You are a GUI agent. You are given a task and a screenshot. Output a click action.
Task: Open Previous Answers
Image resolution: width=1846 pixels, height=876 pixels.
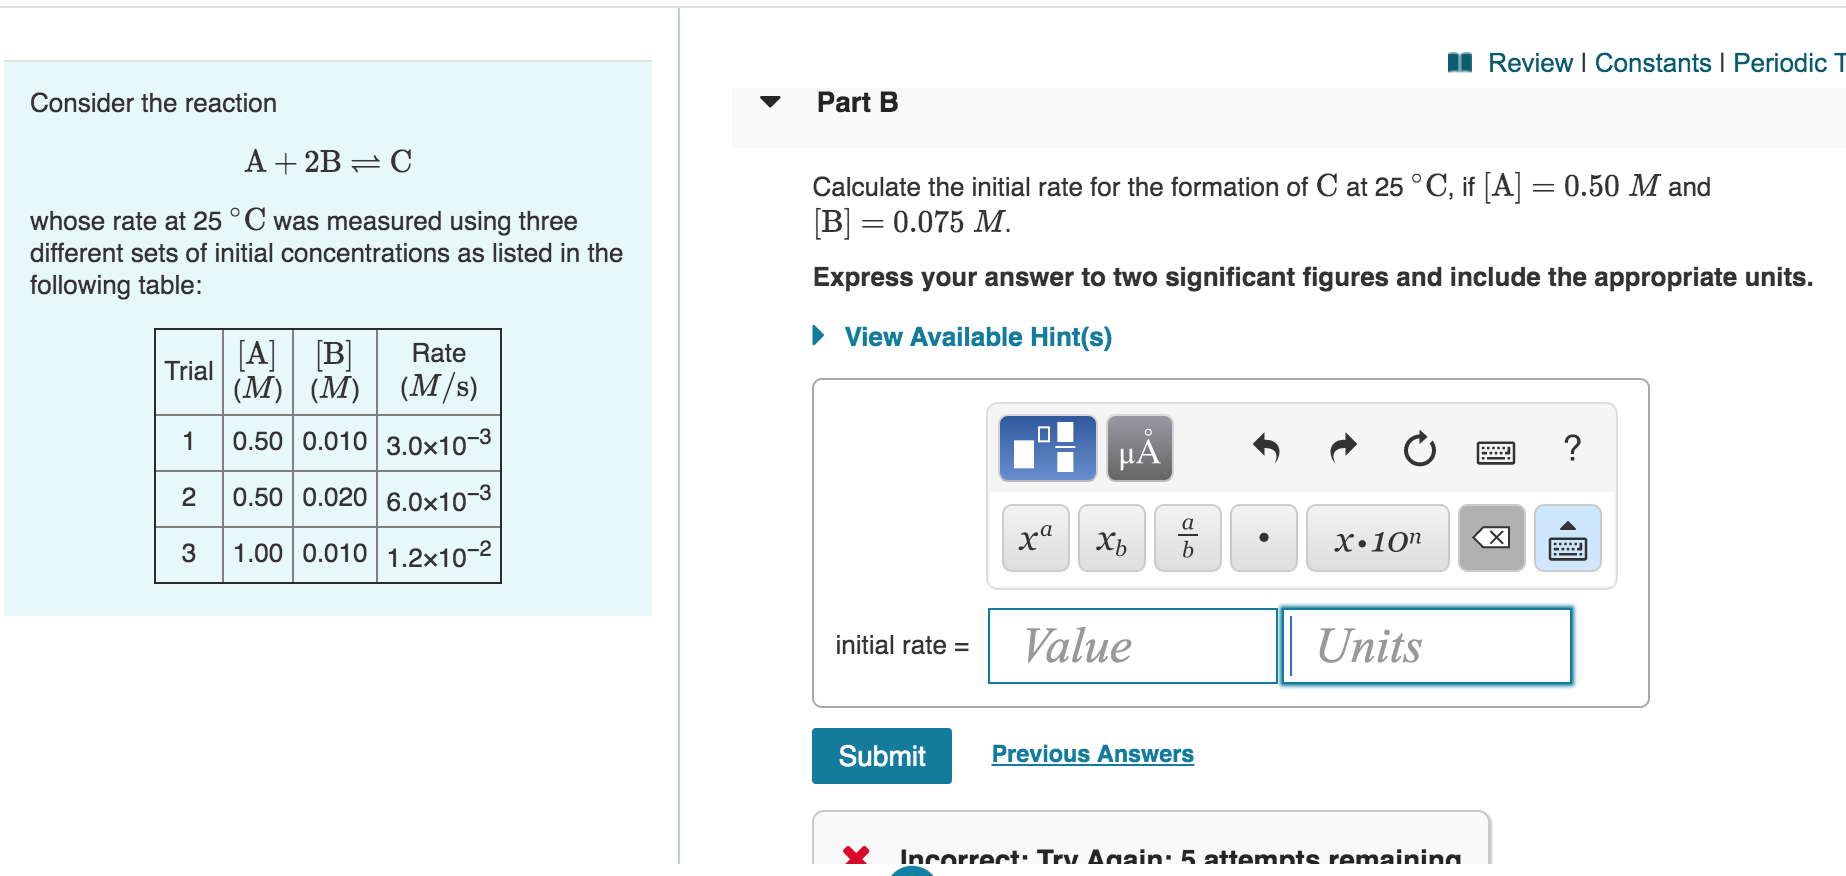pyautogui.click(x=1092, y=753)
